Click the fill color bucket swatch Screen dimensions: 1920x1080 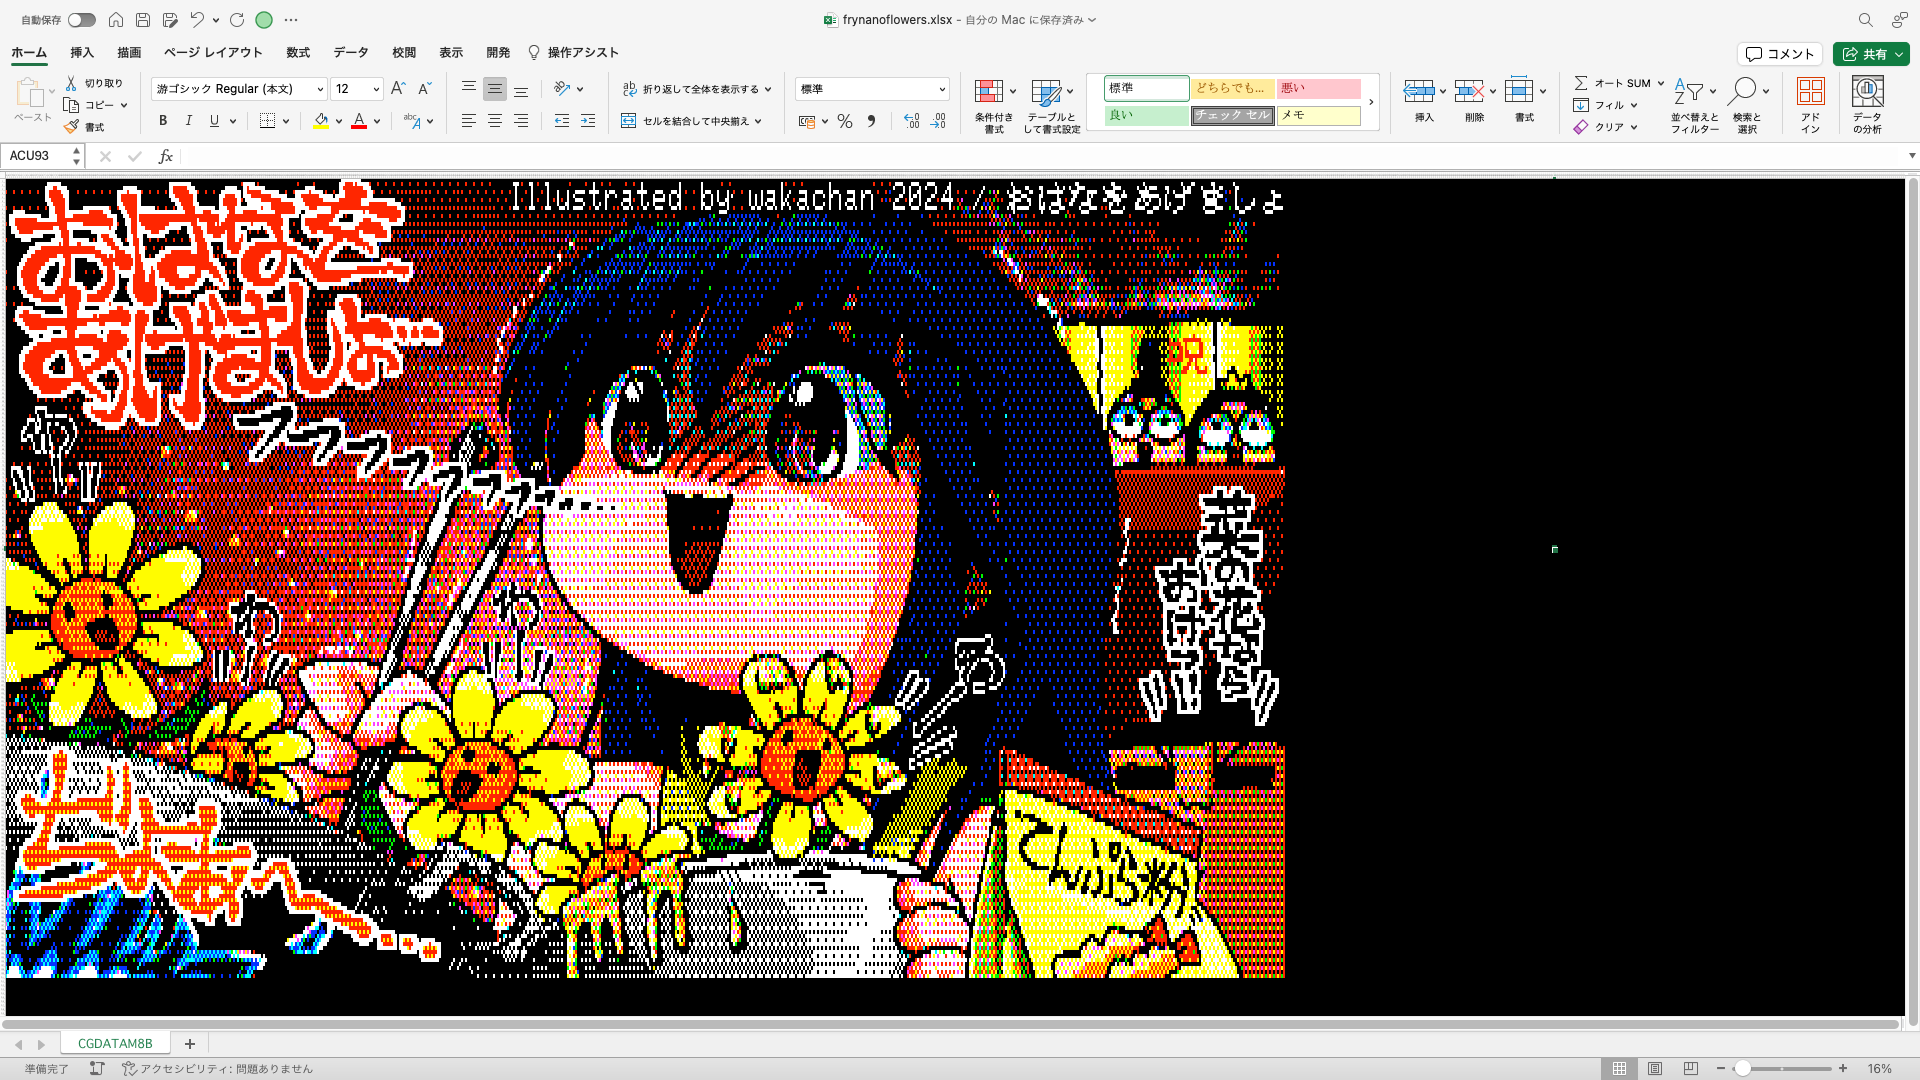321,121
